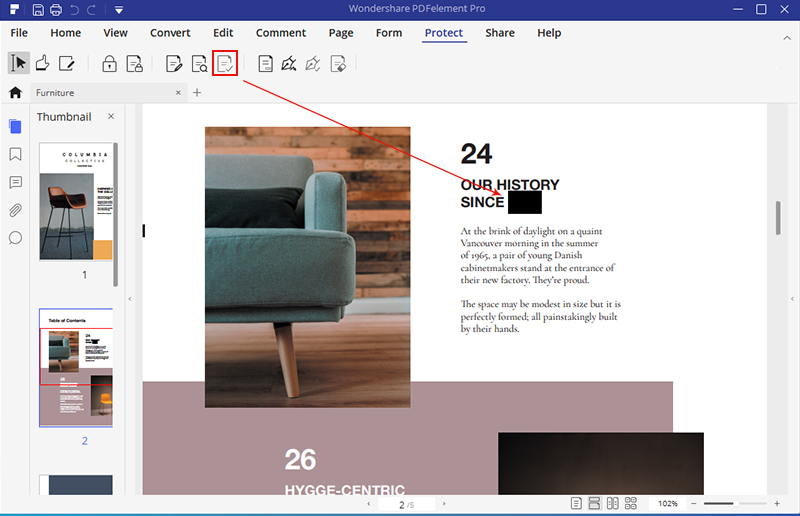Select page 1 thumbnail
800x516 pixels.
(76, 202)
